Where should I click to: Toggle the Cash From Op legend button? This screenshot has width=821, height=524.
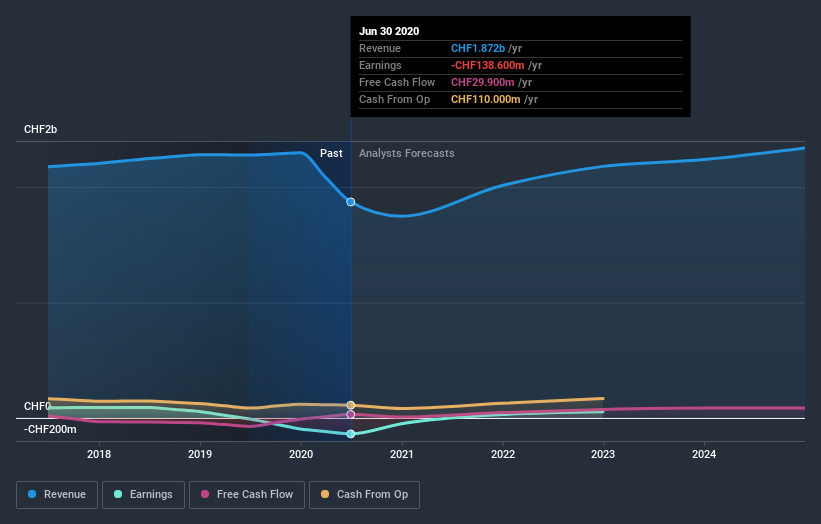point(364,495)
